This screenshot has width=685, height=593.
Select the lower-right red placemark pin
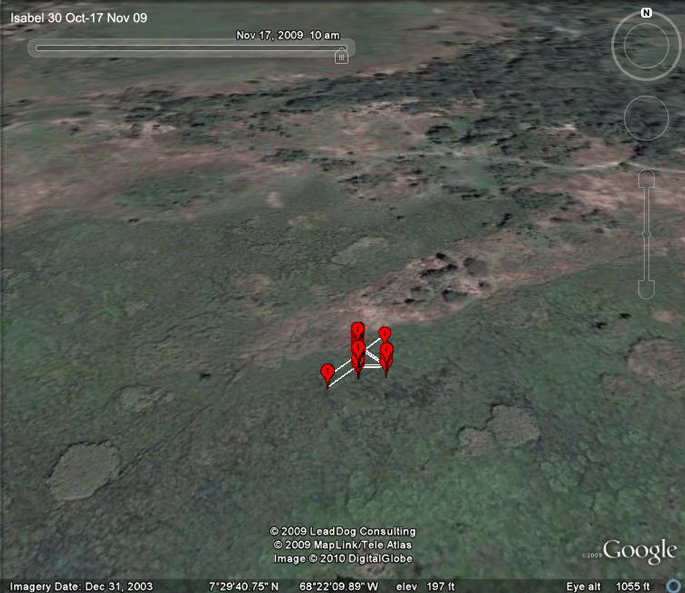point(386,358)
